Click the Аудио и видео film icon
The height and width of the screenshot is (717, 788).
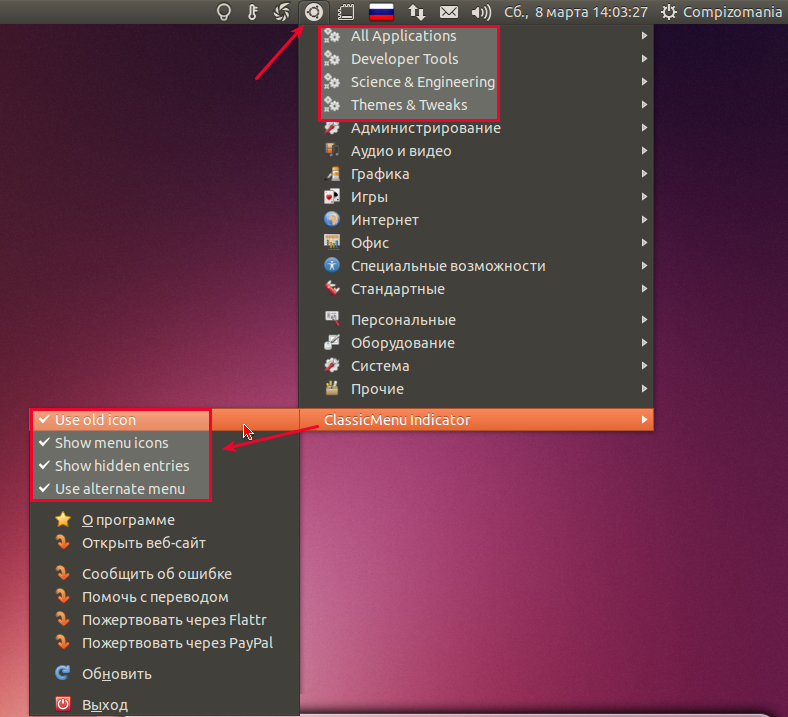pos(332,150)
